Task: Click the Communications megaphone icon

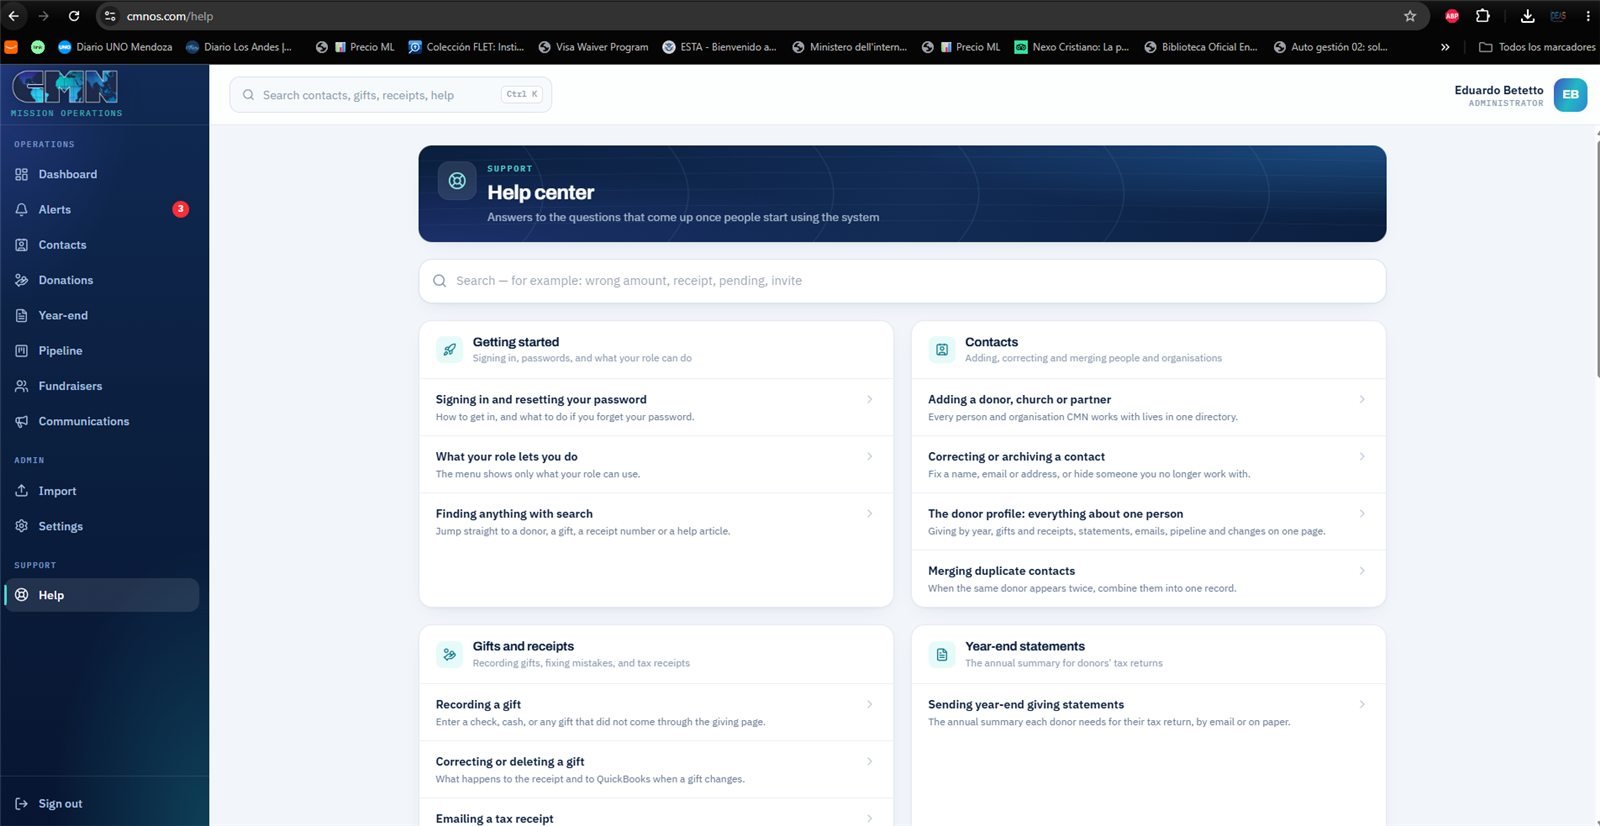Action: (22, 421)
